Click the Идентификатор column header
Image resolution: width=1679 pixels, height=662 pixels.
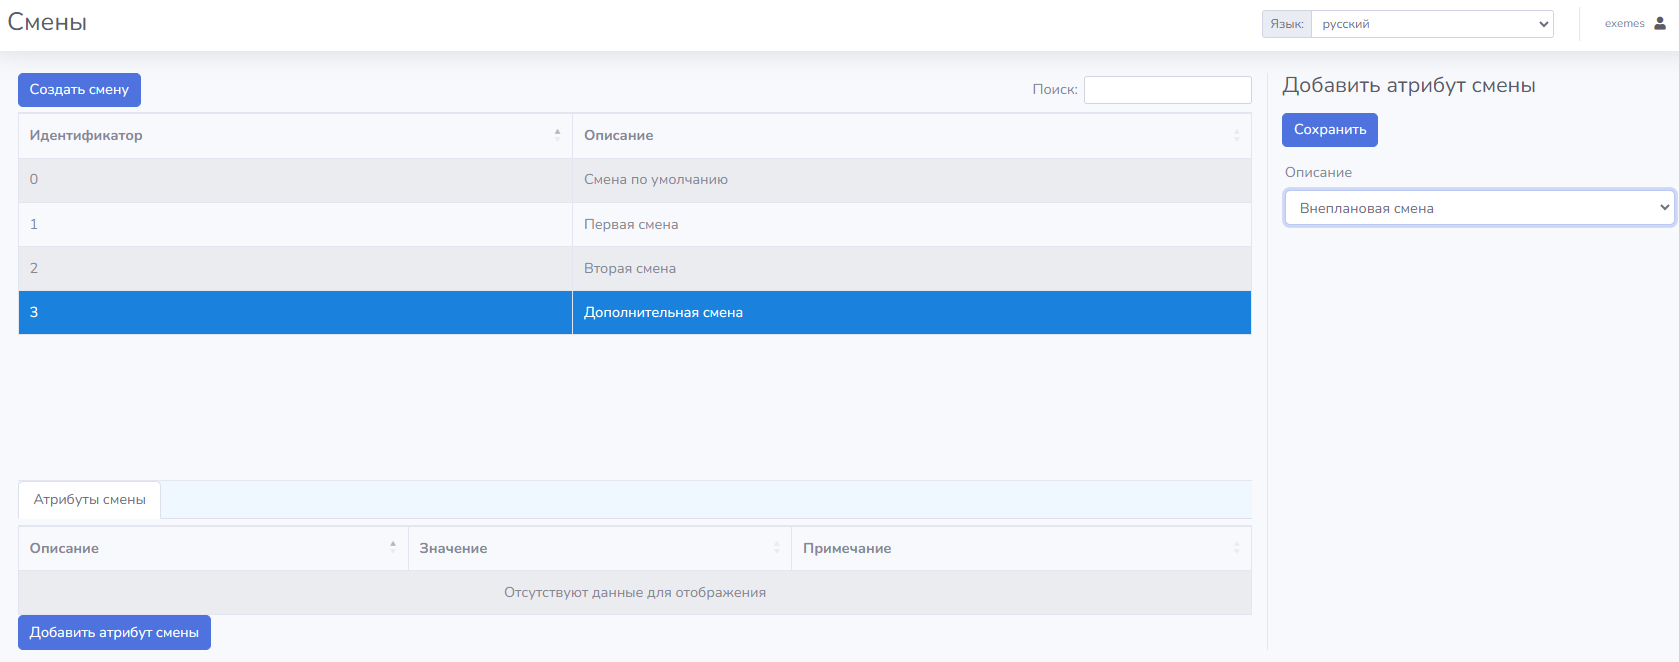click(x=86, y=135)
